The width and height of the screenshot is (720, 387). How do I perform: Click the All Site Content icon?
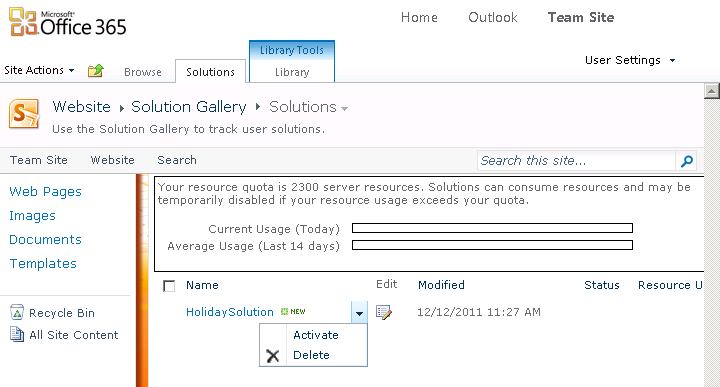[x=17, y=334]
